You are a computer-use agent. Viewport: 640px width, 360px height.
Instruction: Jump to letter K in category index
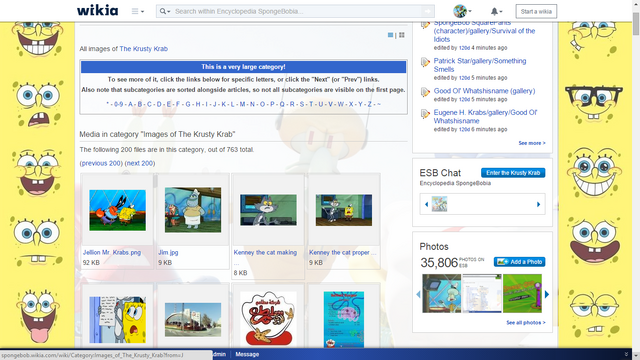tap(223, 104)
